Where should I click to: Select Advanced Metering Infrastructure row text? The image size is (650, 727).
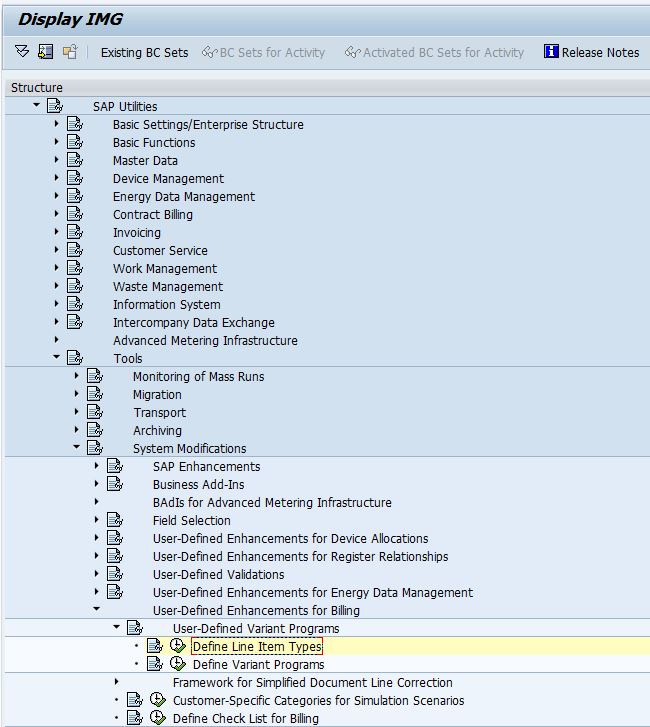205,340
